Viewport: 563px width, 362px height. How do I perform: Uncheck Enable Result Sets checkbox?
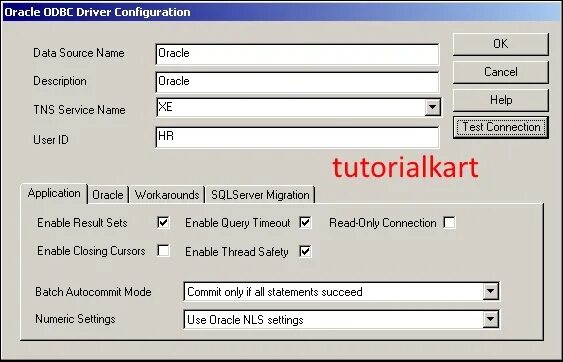163,223
